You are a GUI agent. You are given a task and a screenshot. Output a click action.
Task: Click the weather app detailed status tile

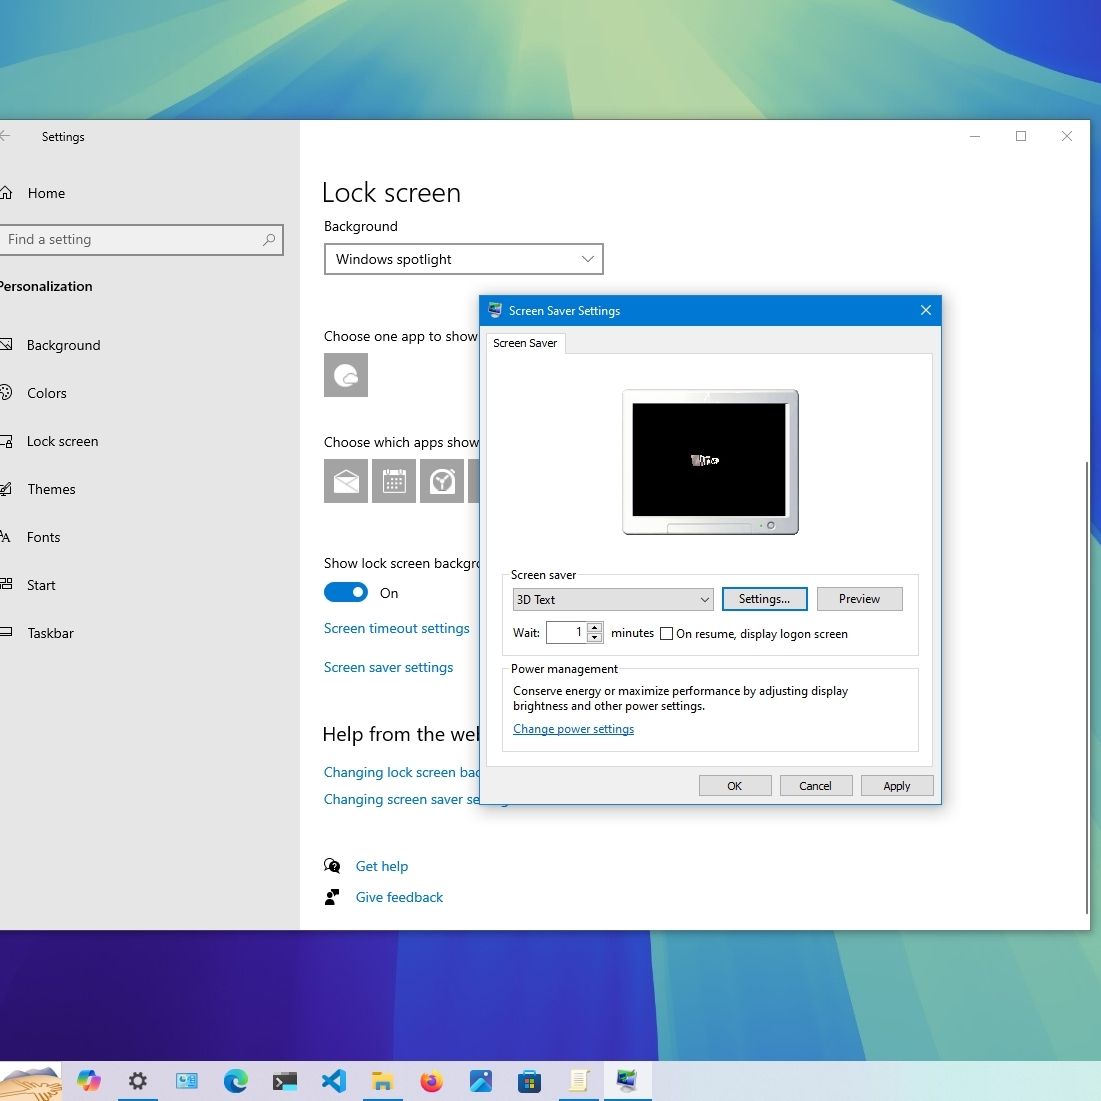(x=345, y=375)
